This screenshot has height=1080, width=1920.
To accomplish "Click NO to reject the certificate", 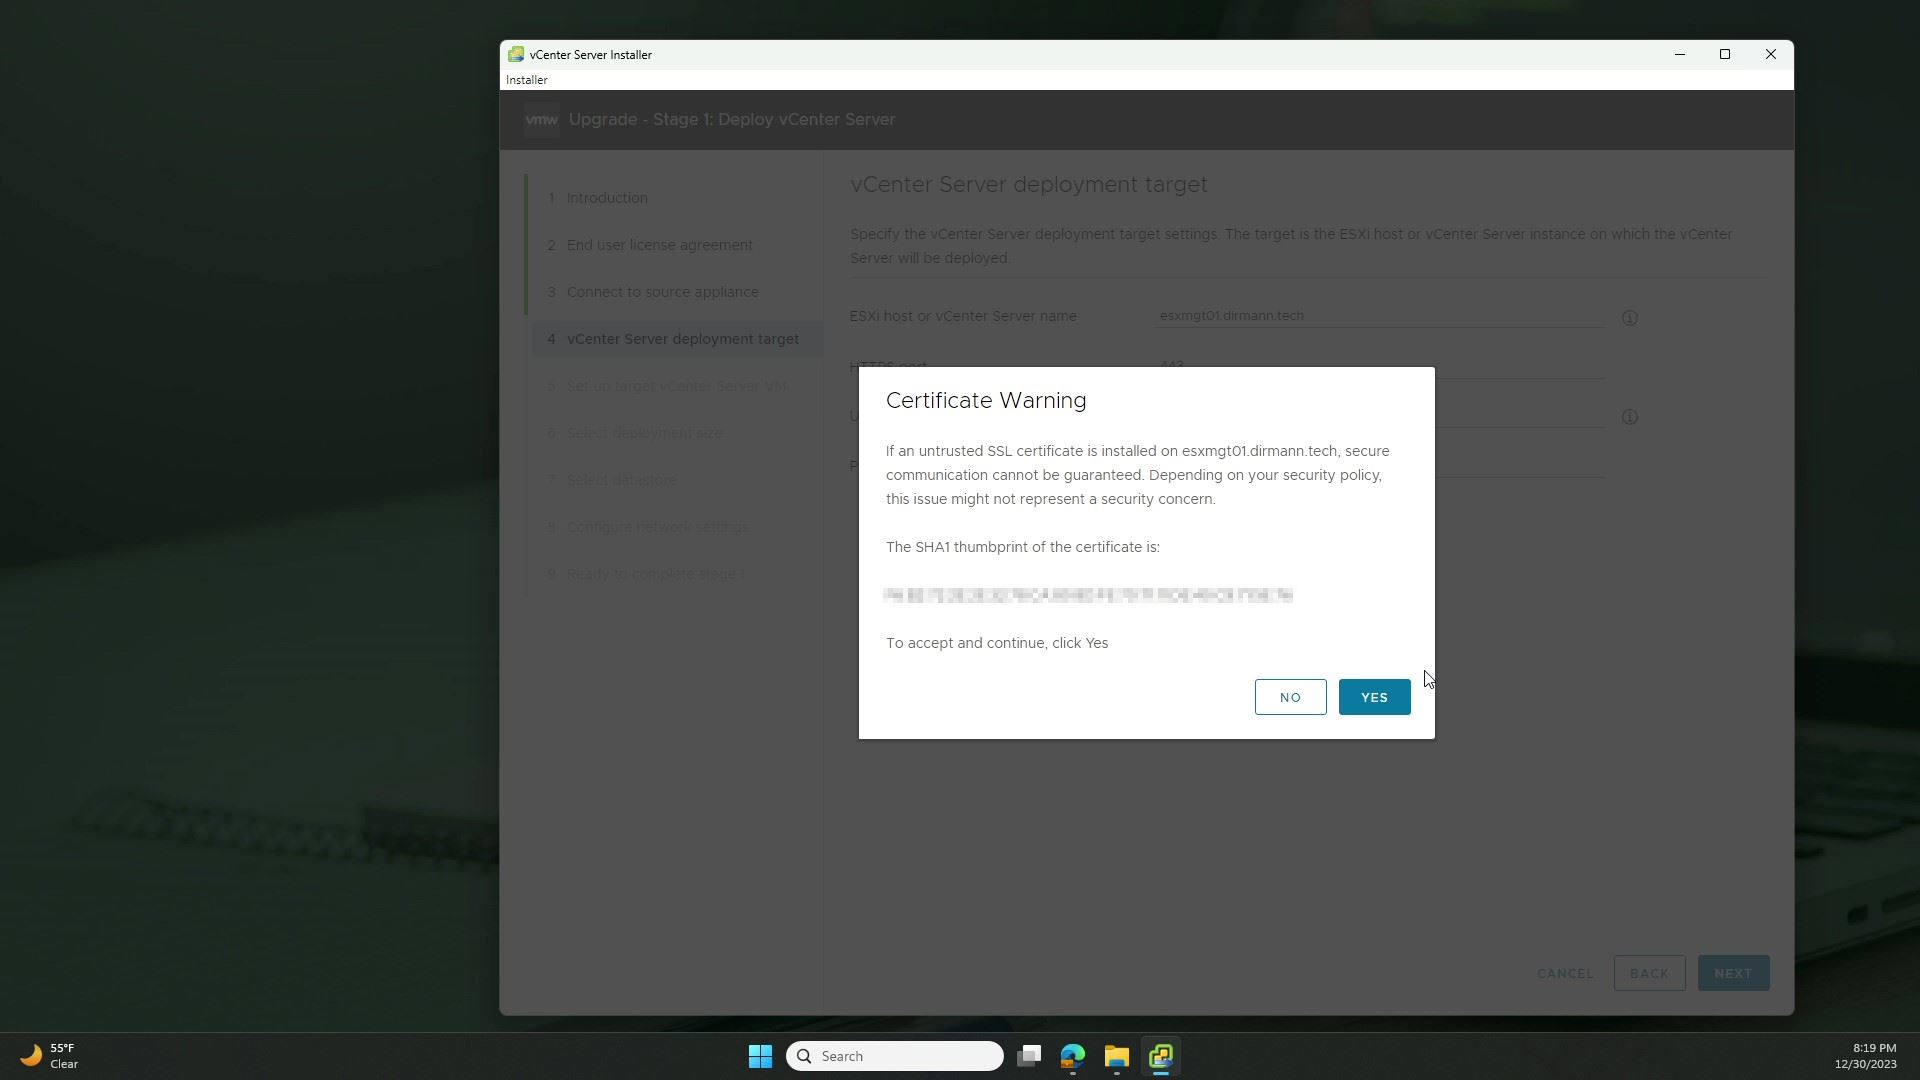I will pos(1290,697).
